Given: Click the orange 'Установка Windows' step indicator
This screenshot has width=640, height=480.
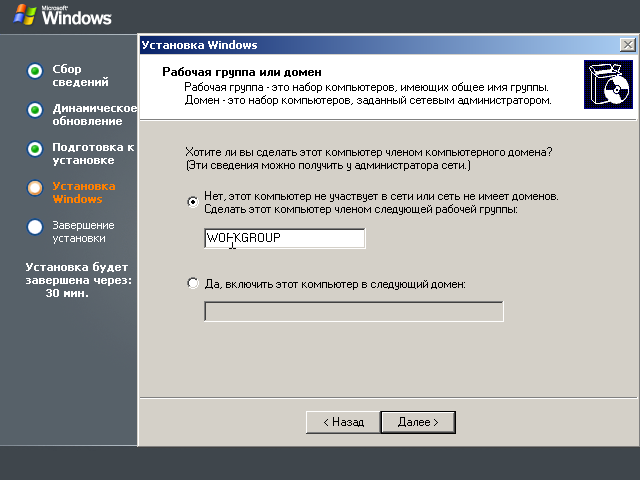Looking at the screenshot, I should 35,188.
